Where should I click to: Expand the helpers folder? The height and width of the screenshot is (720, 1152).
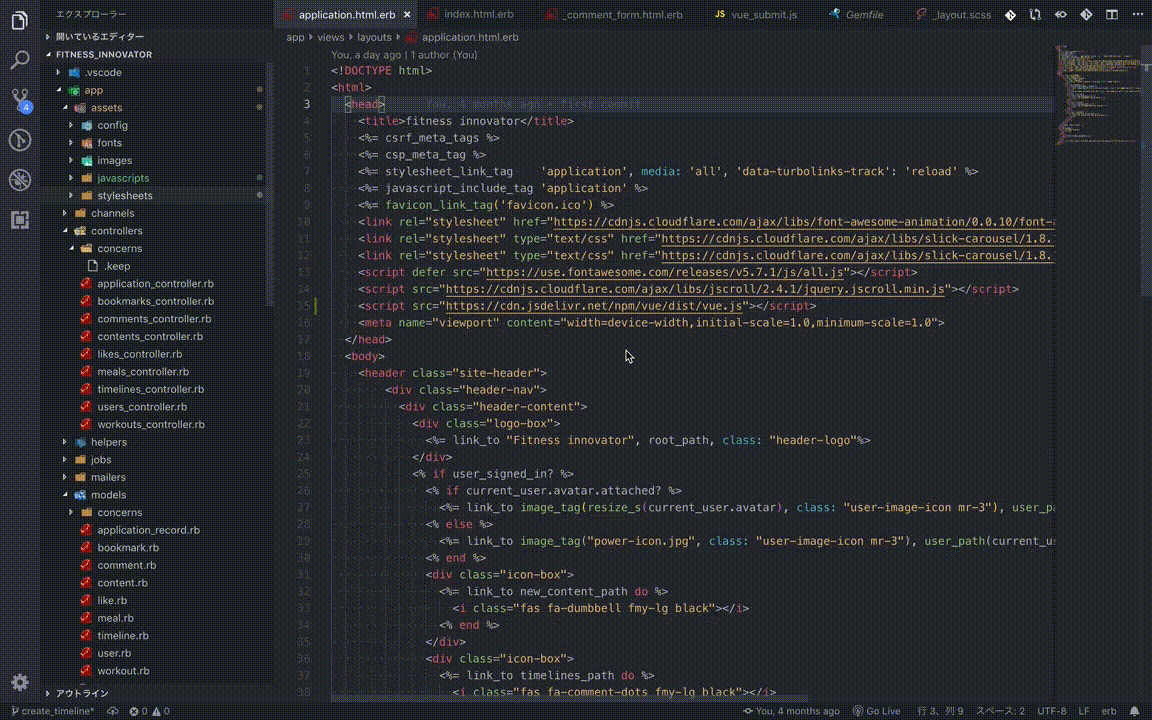pos(108,441)
